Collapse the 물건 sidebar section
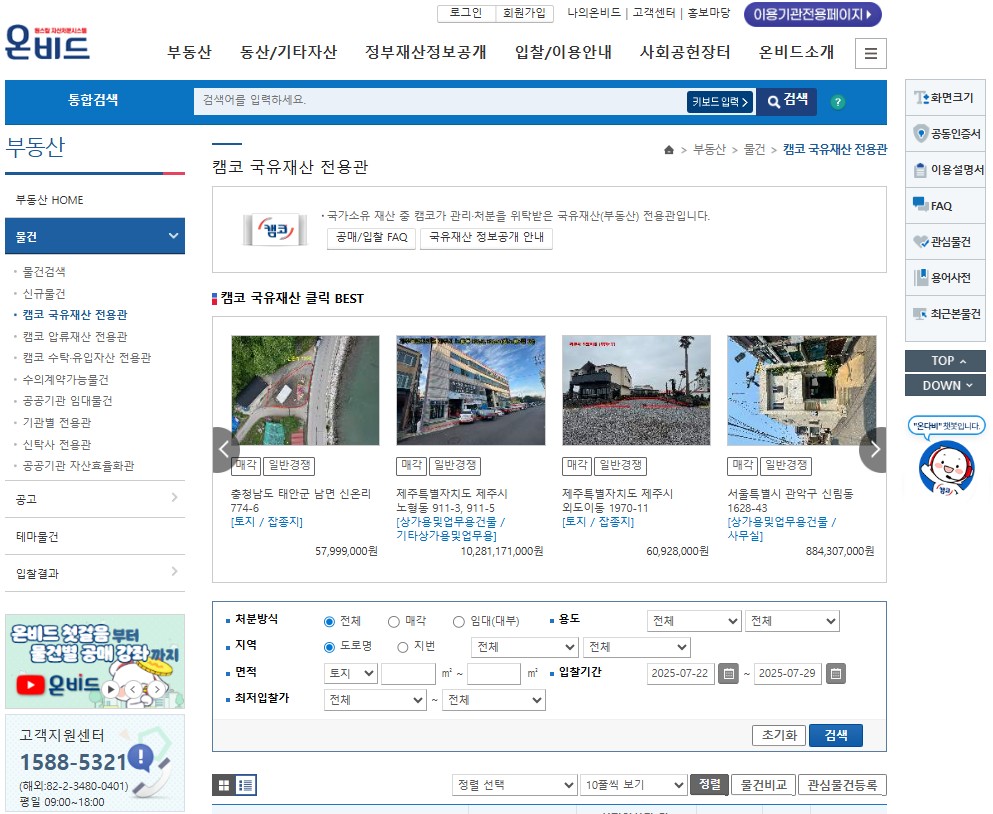The height and width of the screenshot is (814, 993). (95, 236)
